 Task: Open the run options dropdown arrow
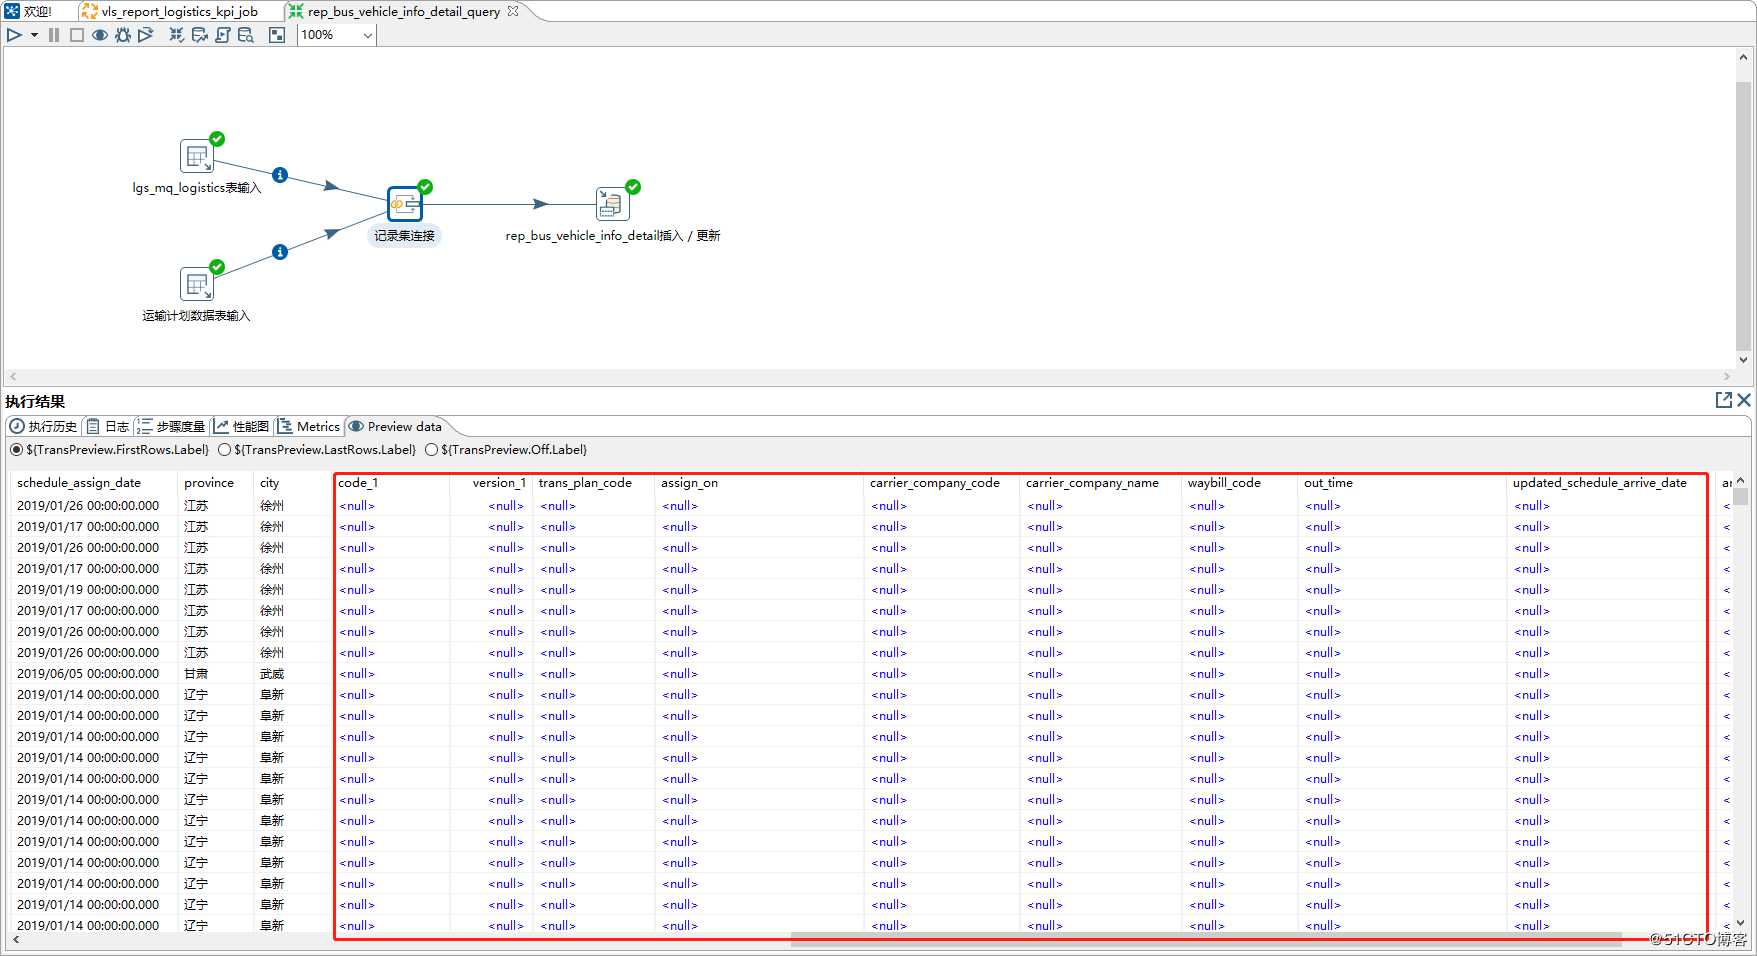coord(34,35)
